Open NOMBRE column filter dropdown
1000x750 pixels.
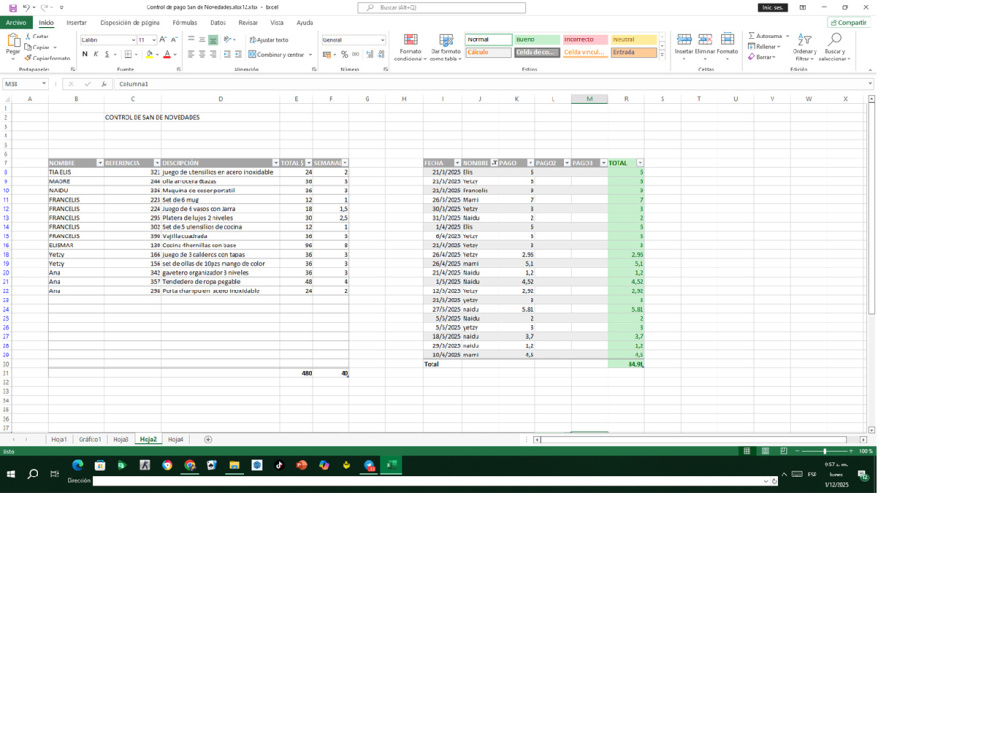(x=99, y=163)
